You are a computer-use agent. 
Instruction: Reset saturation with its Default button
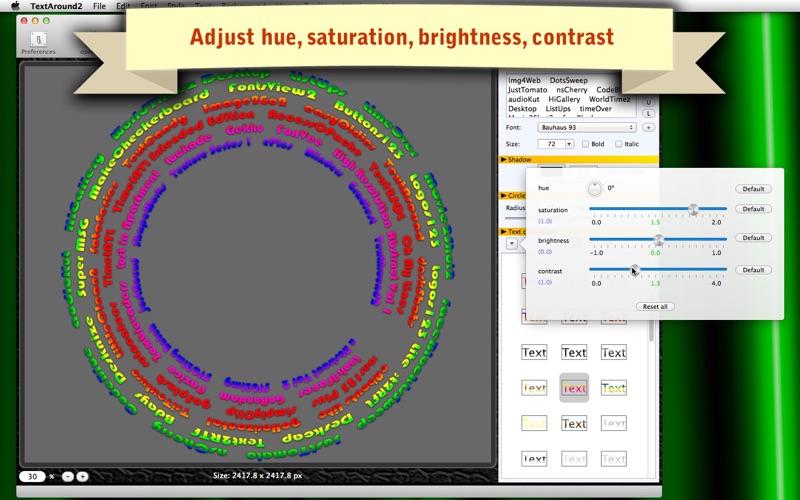point(753,209)
